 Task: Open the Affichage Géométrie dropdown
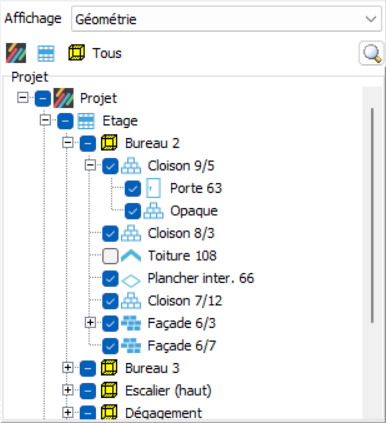point(226,19)
